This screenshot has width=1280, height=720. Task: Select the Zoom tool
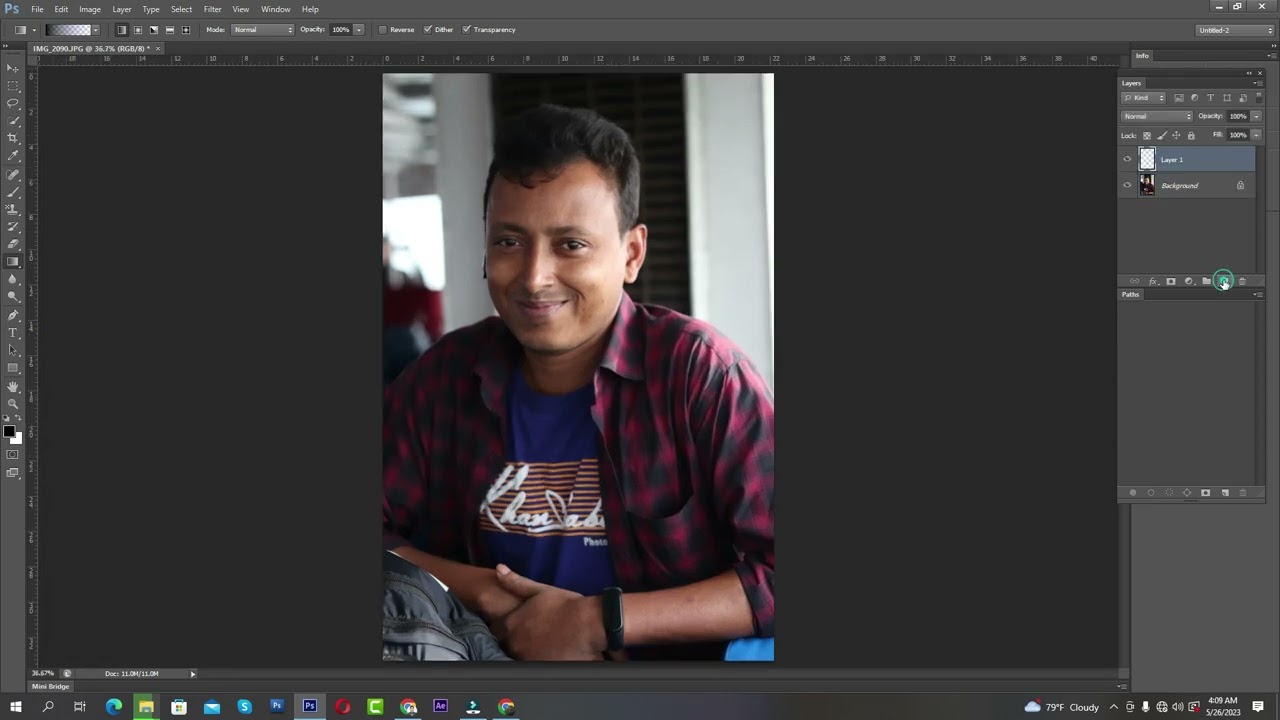13,403
